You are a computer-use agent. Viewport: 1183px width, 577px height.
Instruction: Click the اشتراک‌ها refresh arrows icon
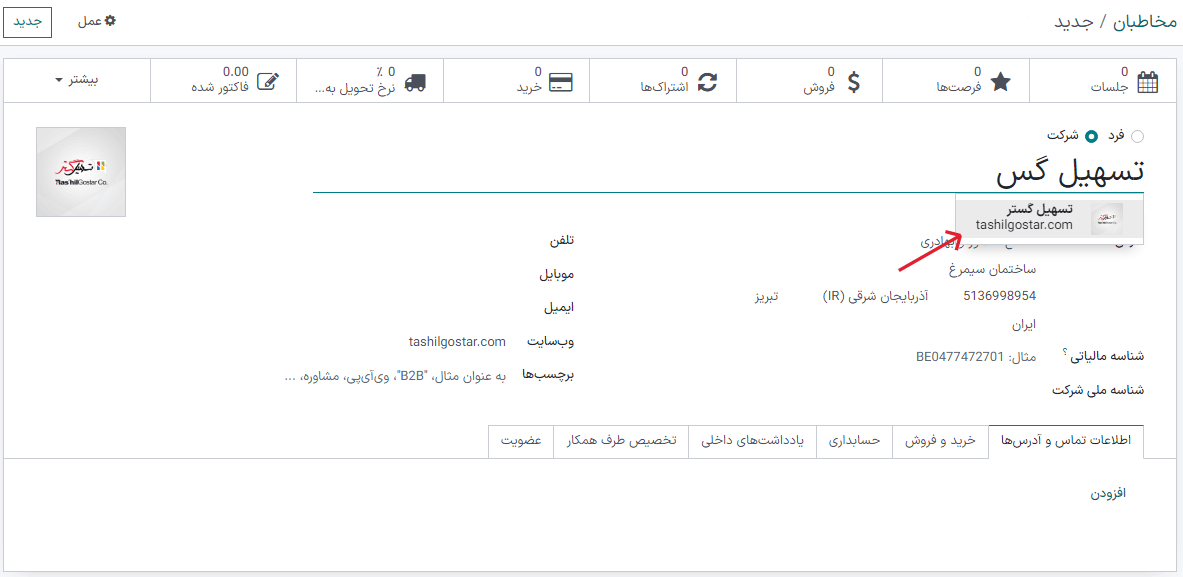pyautogui.click(x=707, y=82)
